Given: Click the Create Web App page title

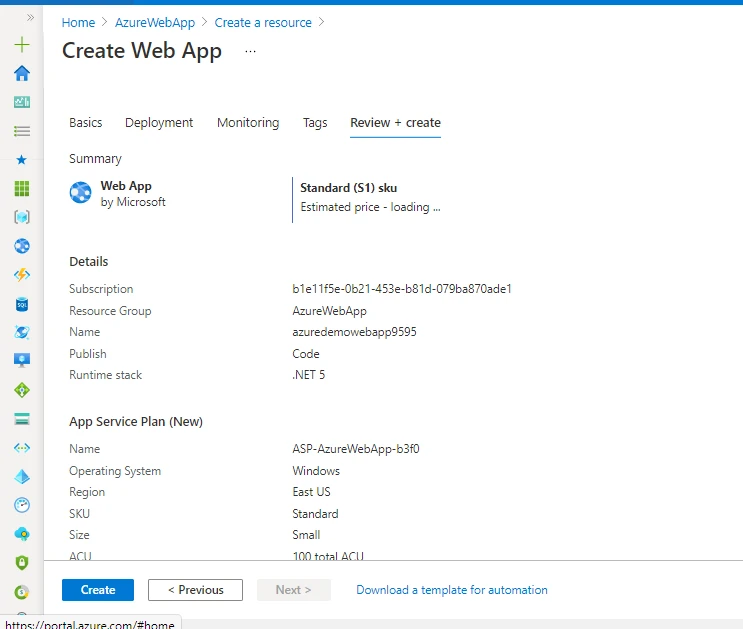Looking at the screenshot, I should [142, 51].
